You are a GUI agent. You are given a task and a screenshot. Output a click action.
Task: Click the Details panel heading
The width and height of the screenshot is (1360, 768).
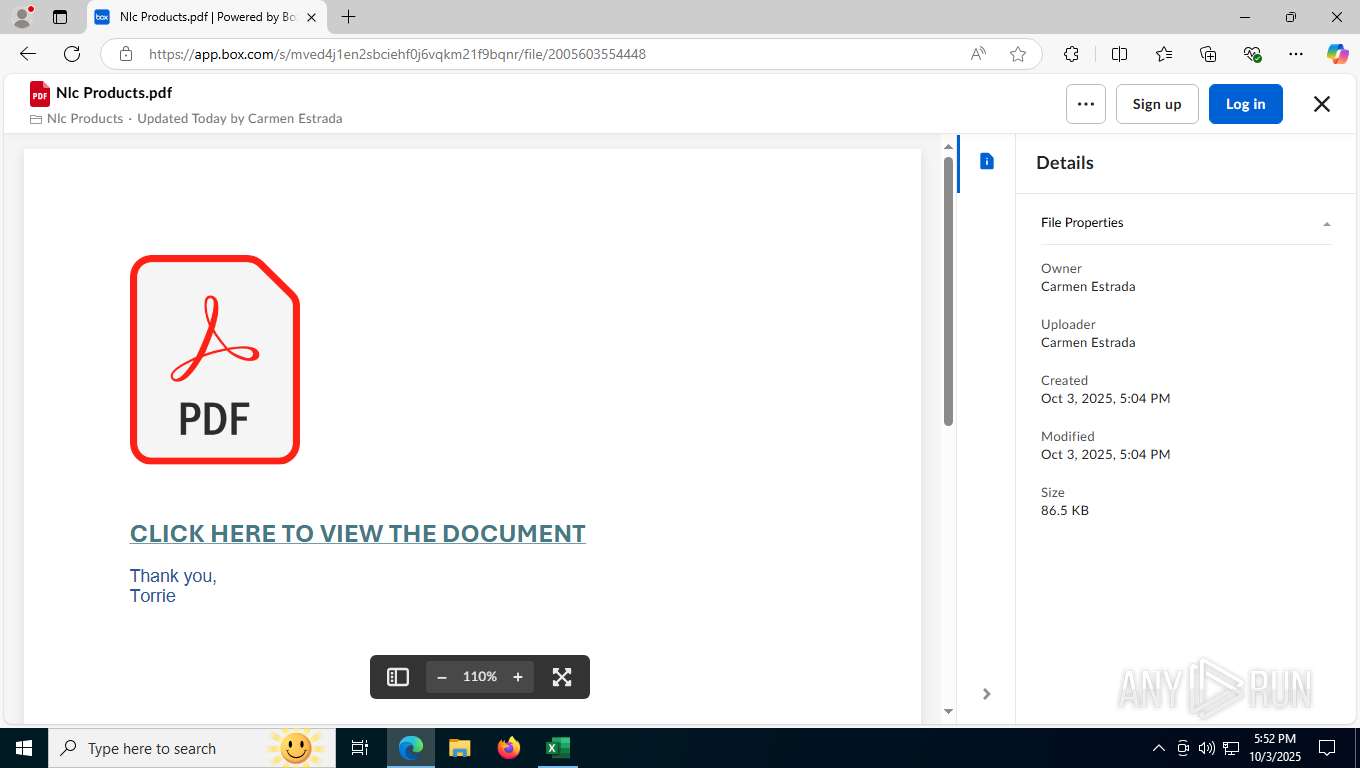1065,163
